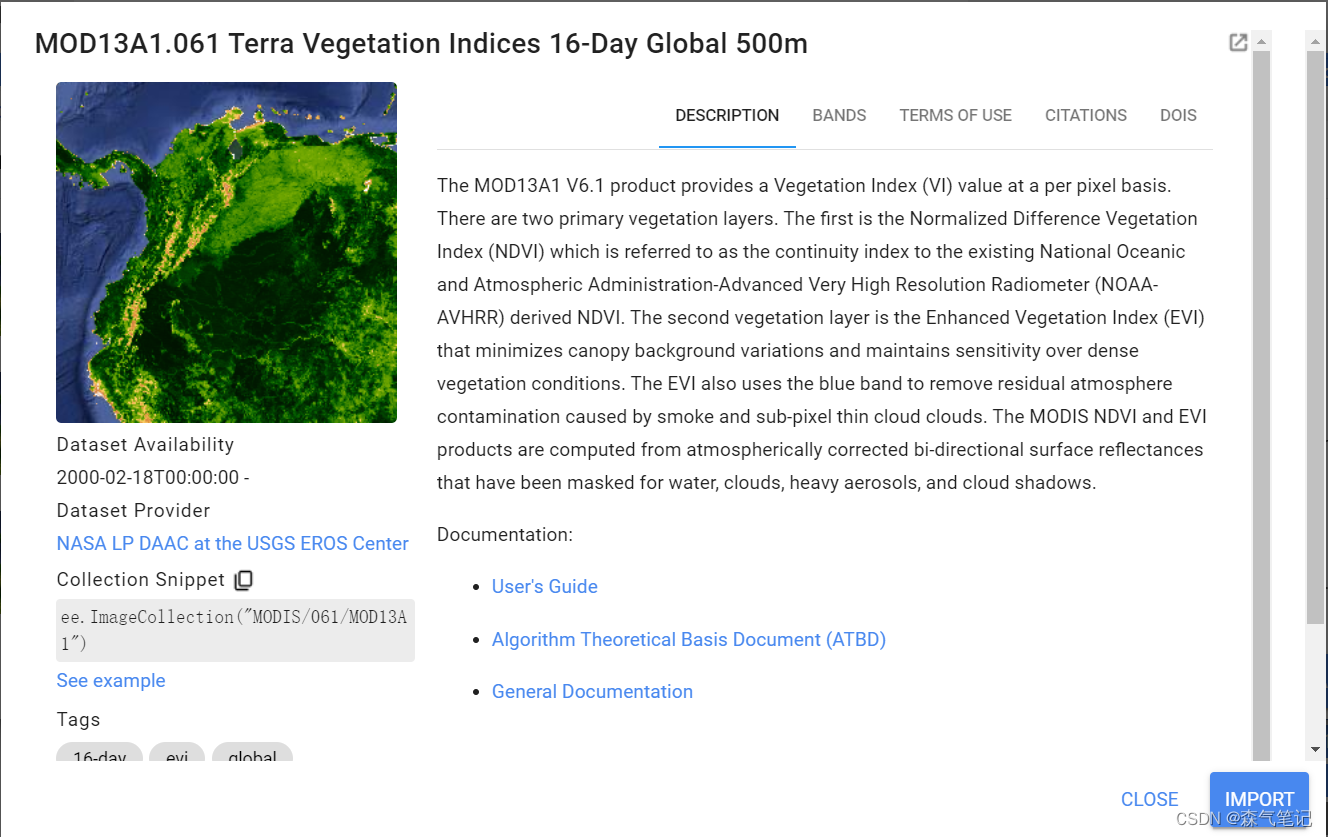
Task: Click the IMPORT button
Action: tap(1259, 798)
